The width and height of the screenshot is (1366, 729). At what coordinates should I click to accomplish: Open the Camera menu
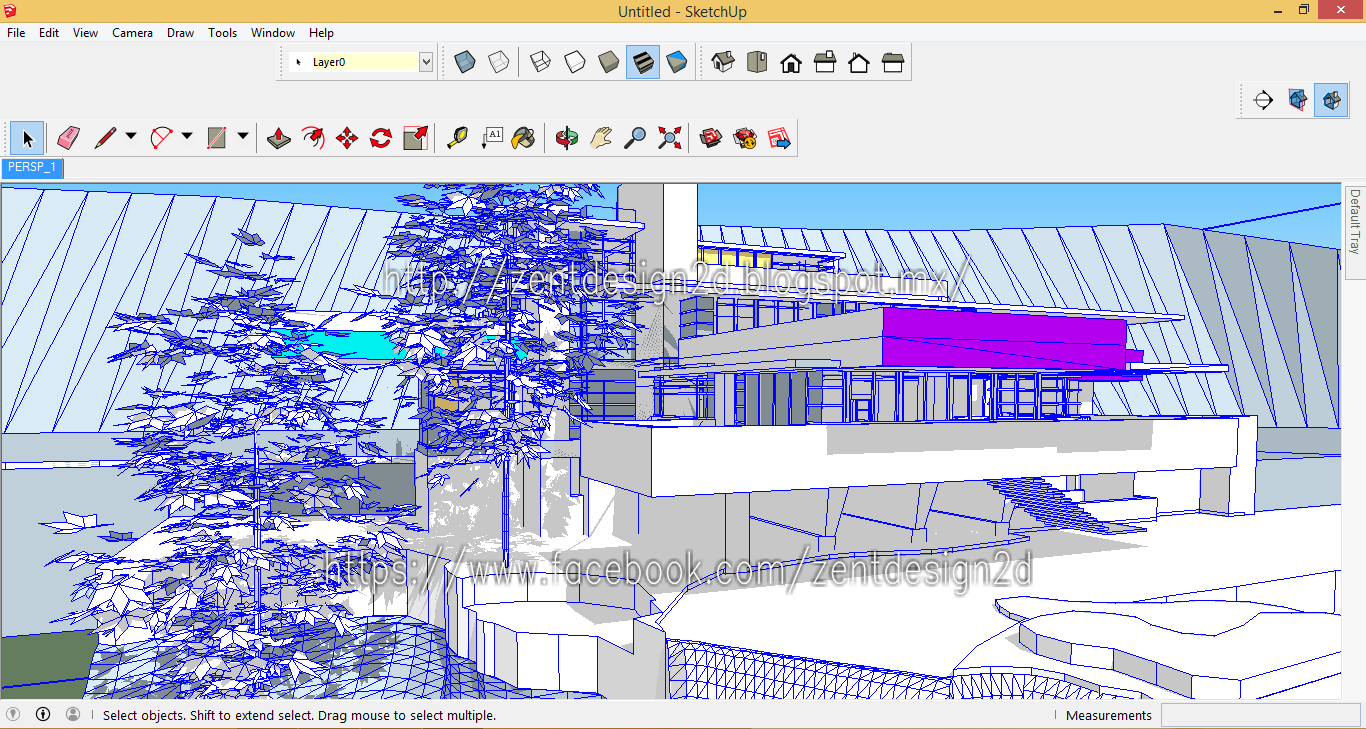(132, 33)
